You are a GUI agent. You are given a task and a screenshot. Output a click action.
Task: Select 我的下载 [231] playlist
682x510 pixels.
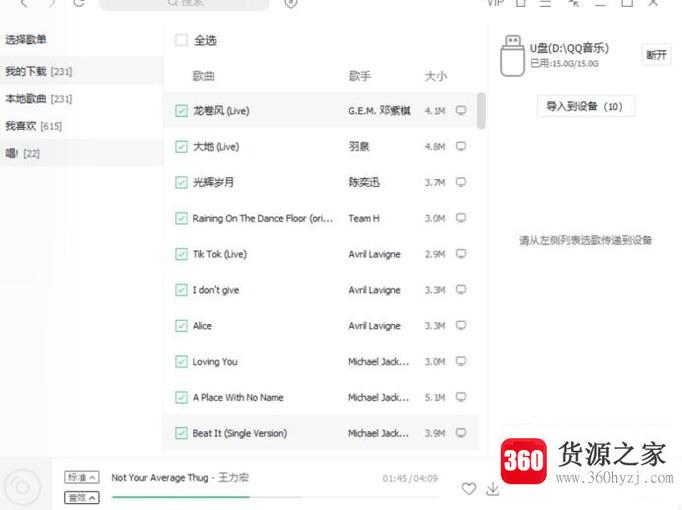point(82,71)
